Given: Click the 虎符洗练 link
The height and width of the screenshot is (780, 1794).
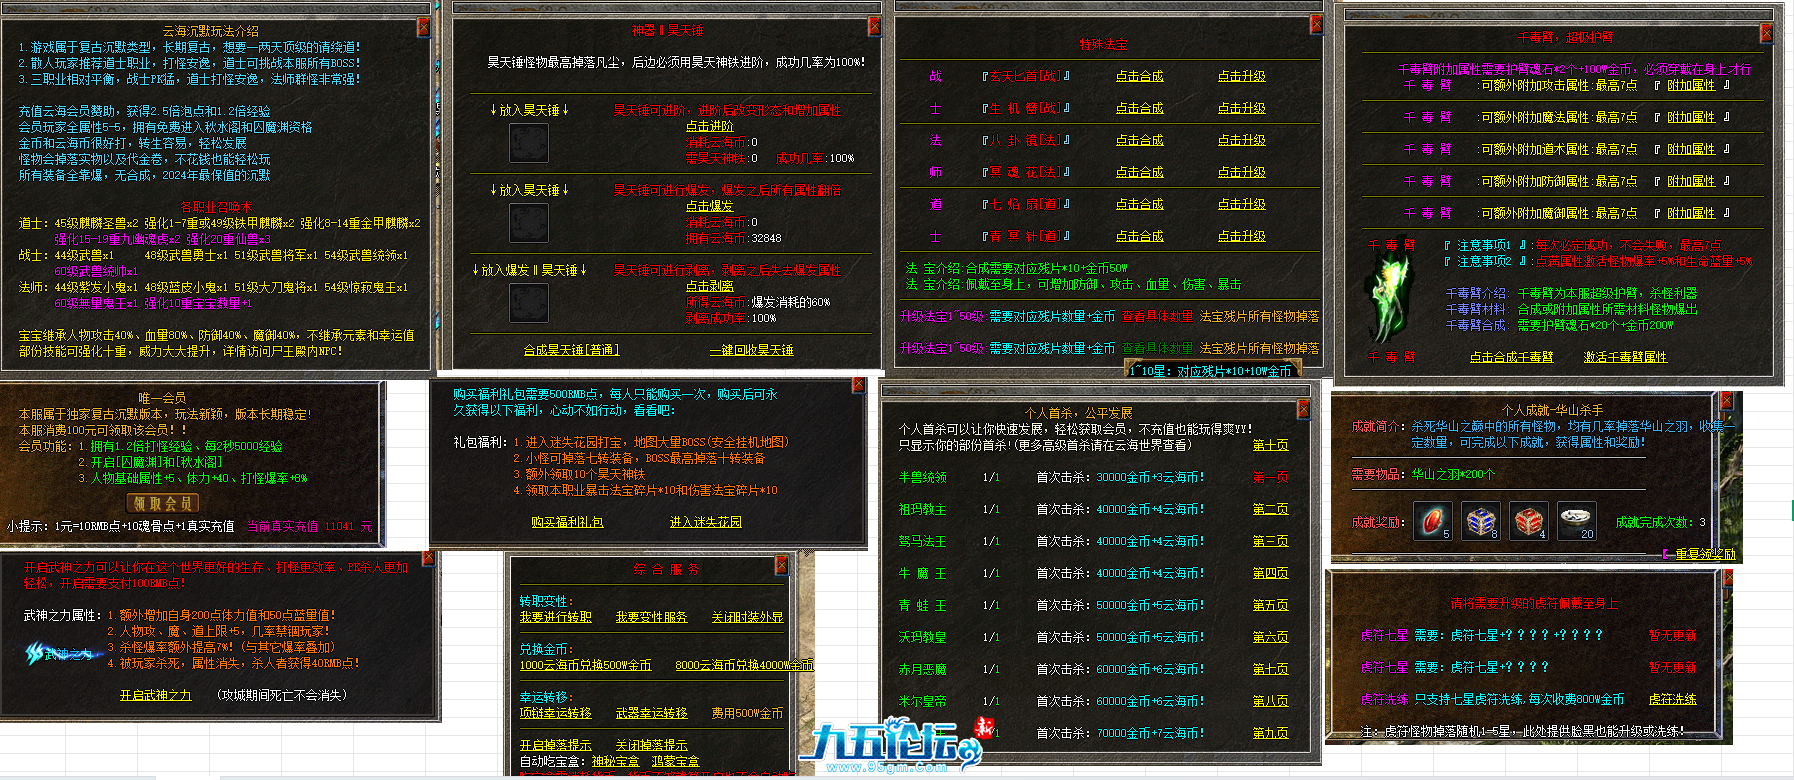Looking at the screenshot, I should pyautogui.click(x=1672, y=700).
